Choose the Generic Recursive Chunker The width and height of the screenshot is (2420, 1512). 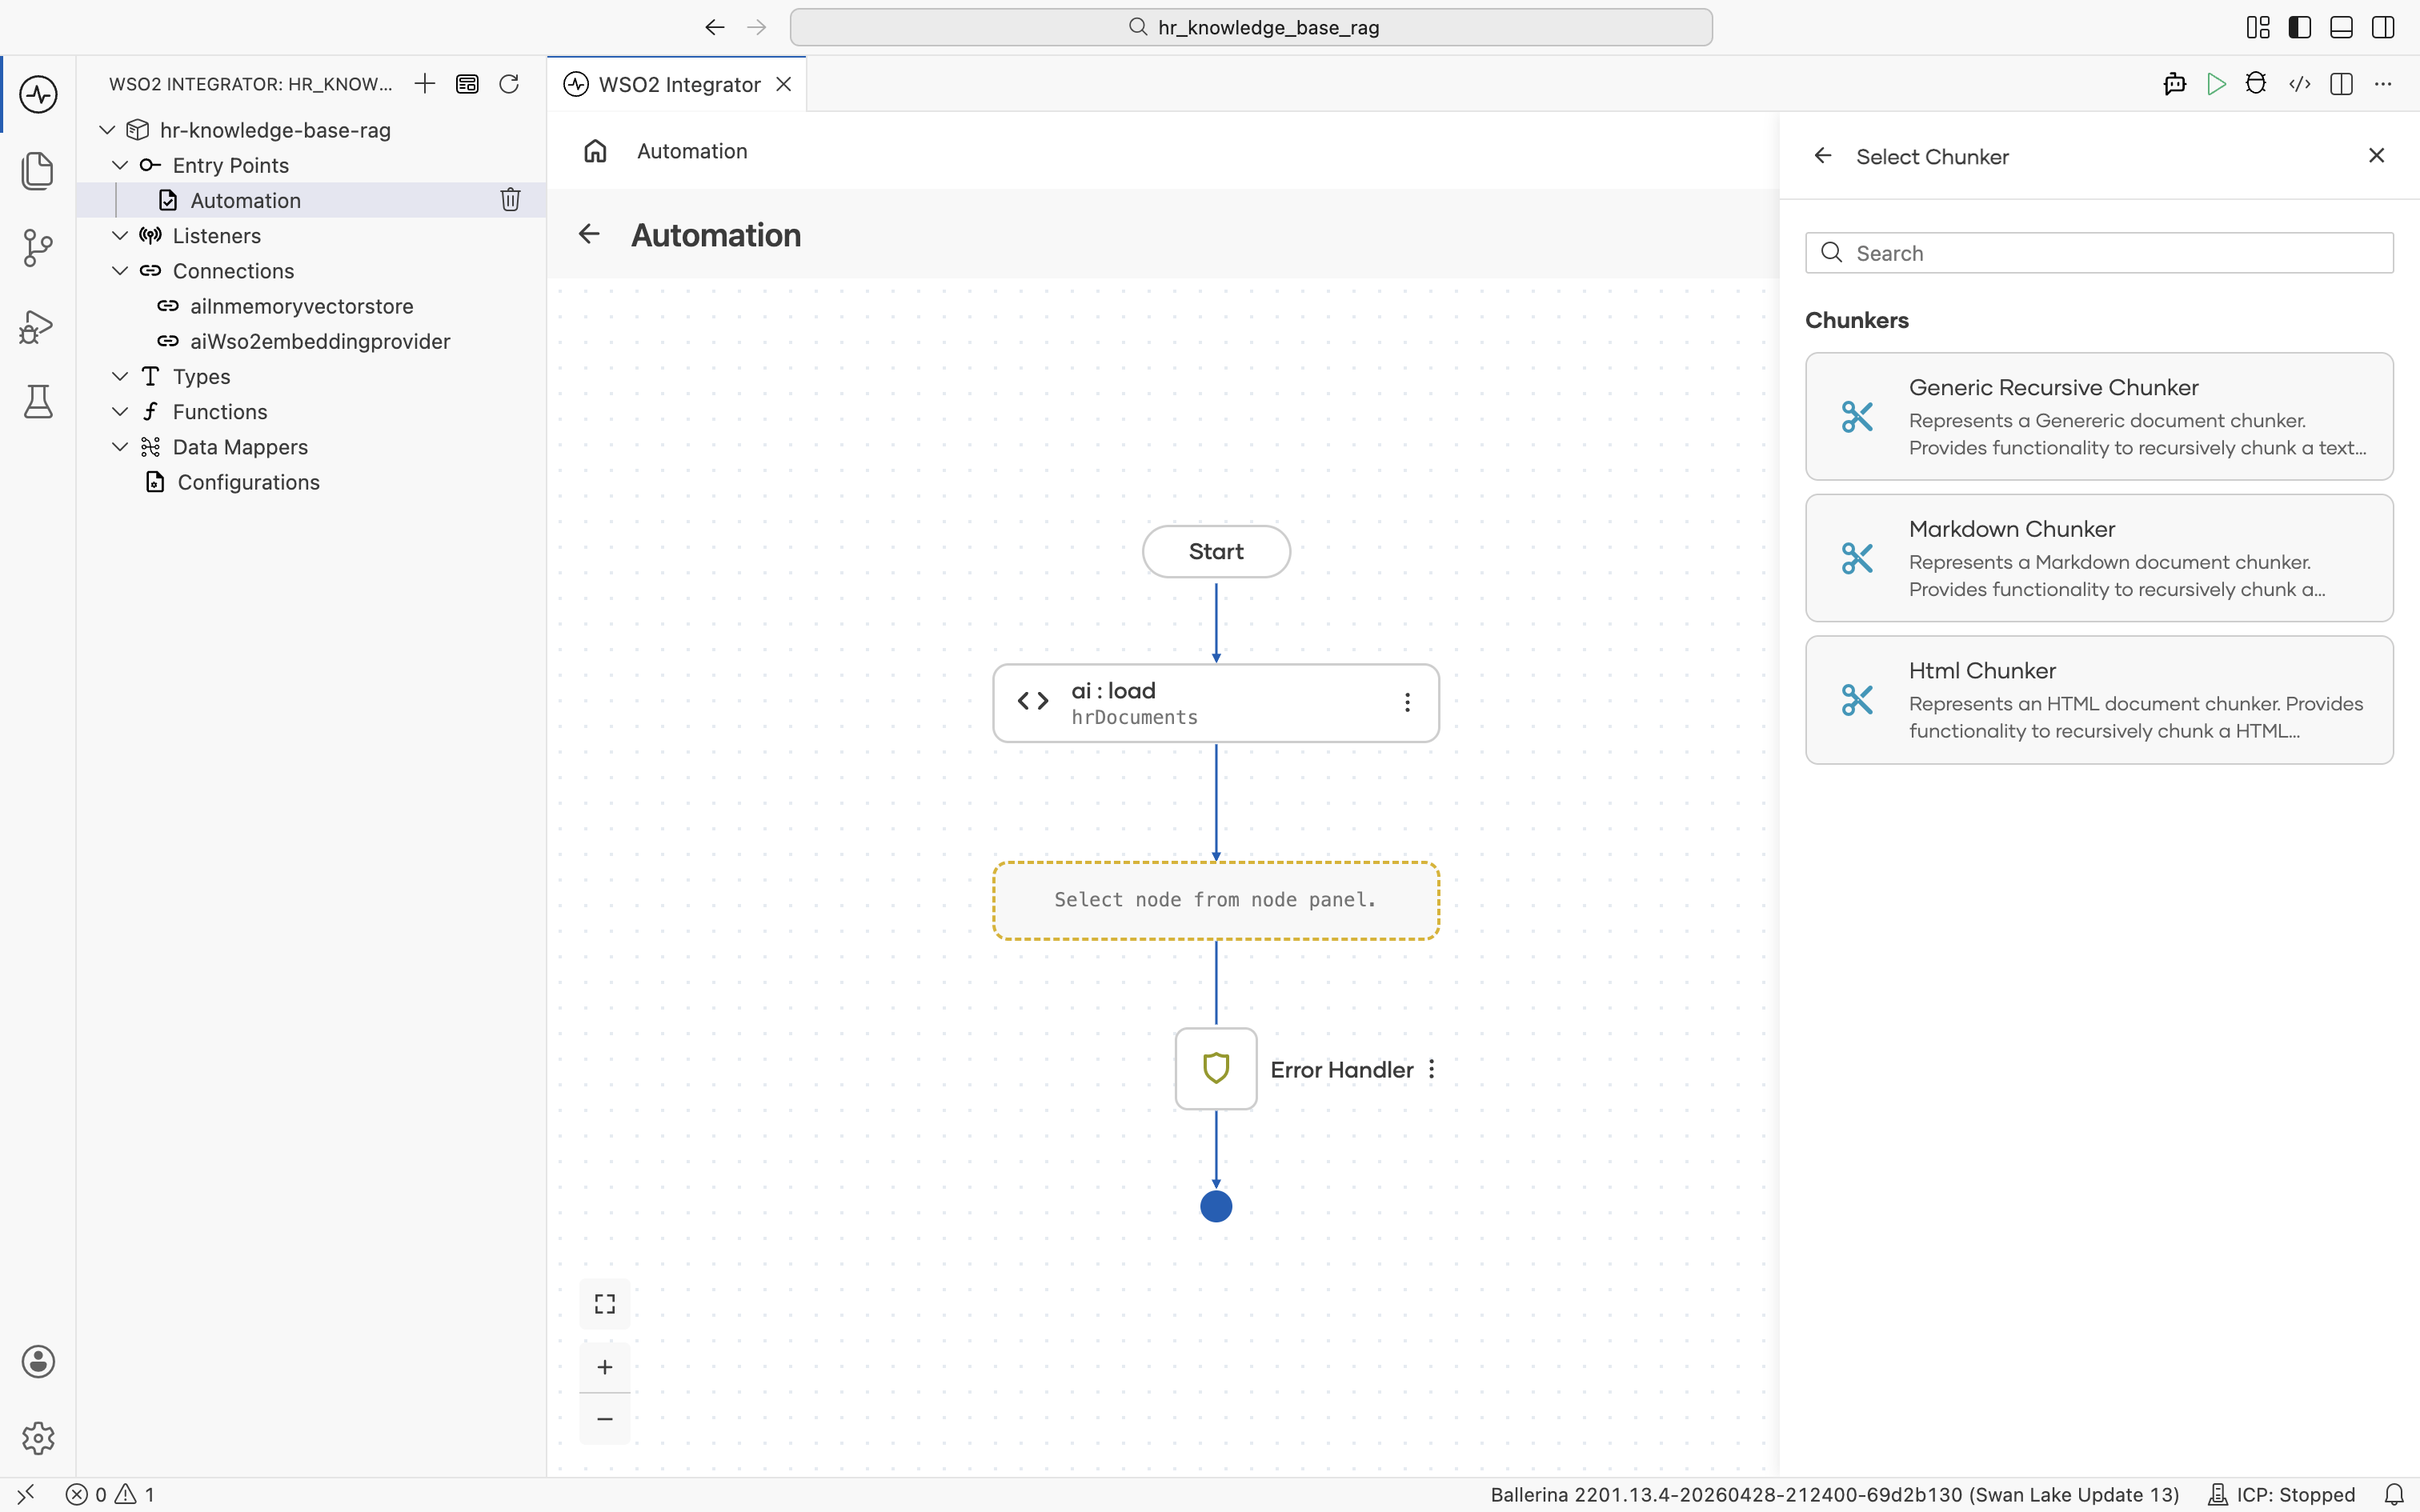click(x=2099, y=416)
